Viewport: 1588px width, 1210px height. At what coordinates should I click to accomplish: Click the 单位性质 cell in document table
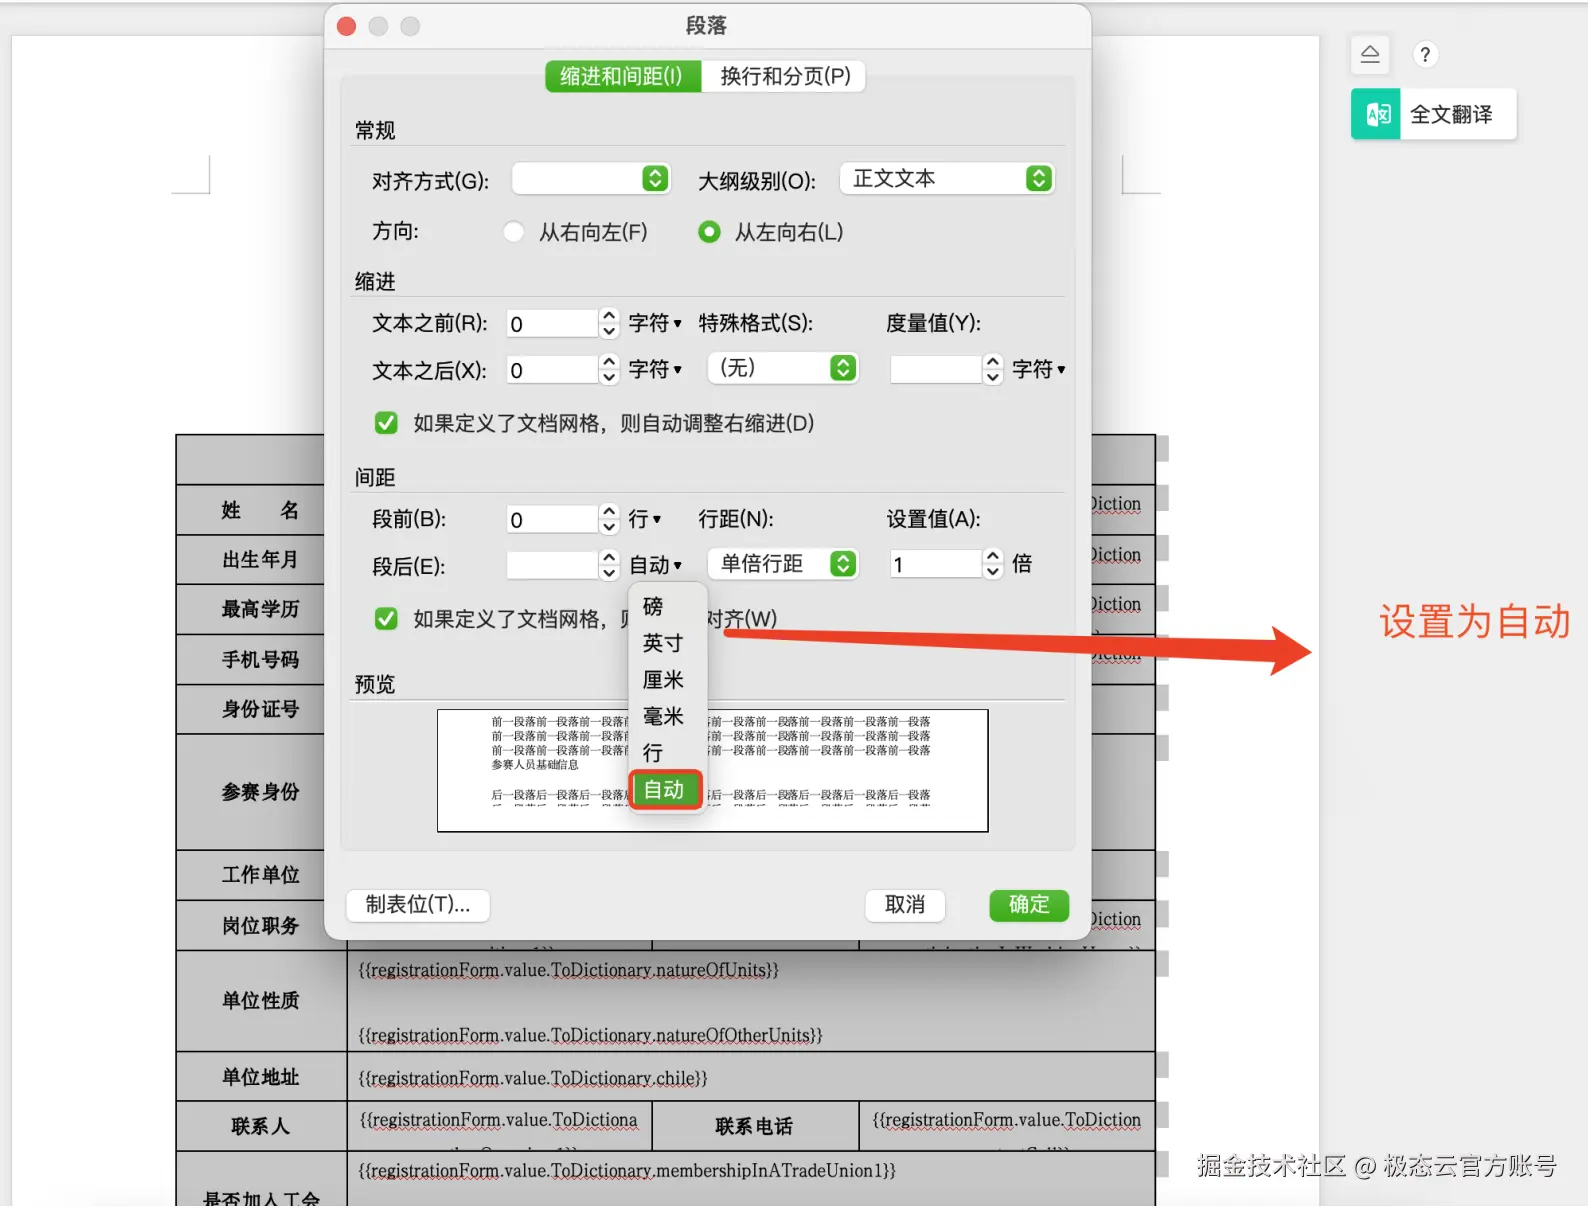pos(261,1001)
